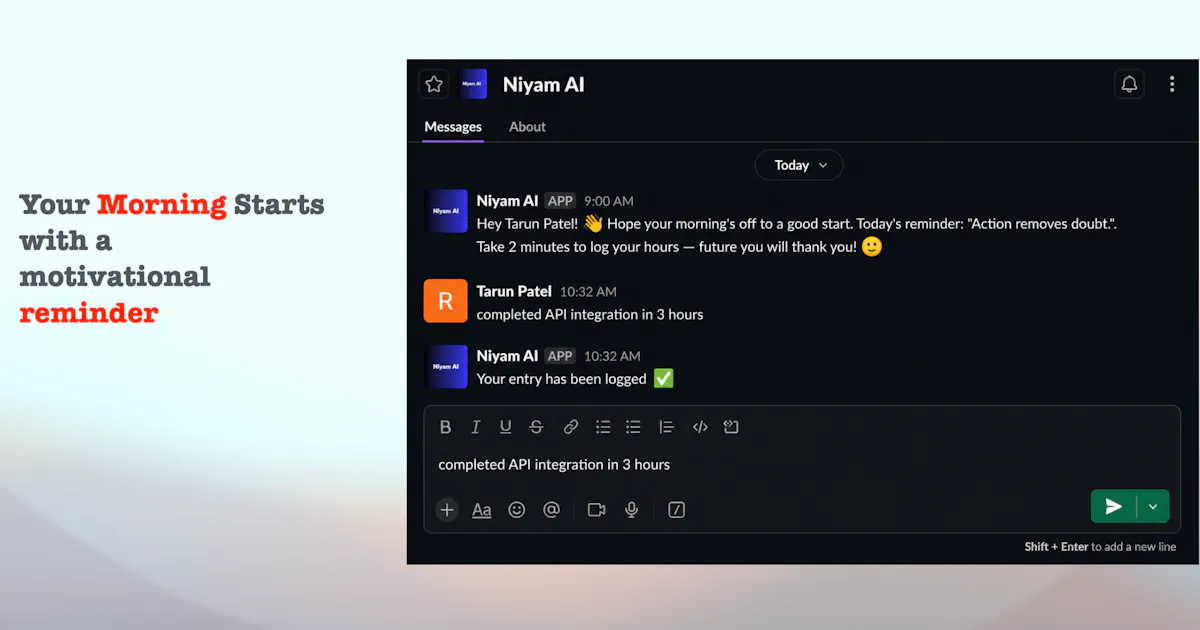Insert a code block

pos(731,427)
